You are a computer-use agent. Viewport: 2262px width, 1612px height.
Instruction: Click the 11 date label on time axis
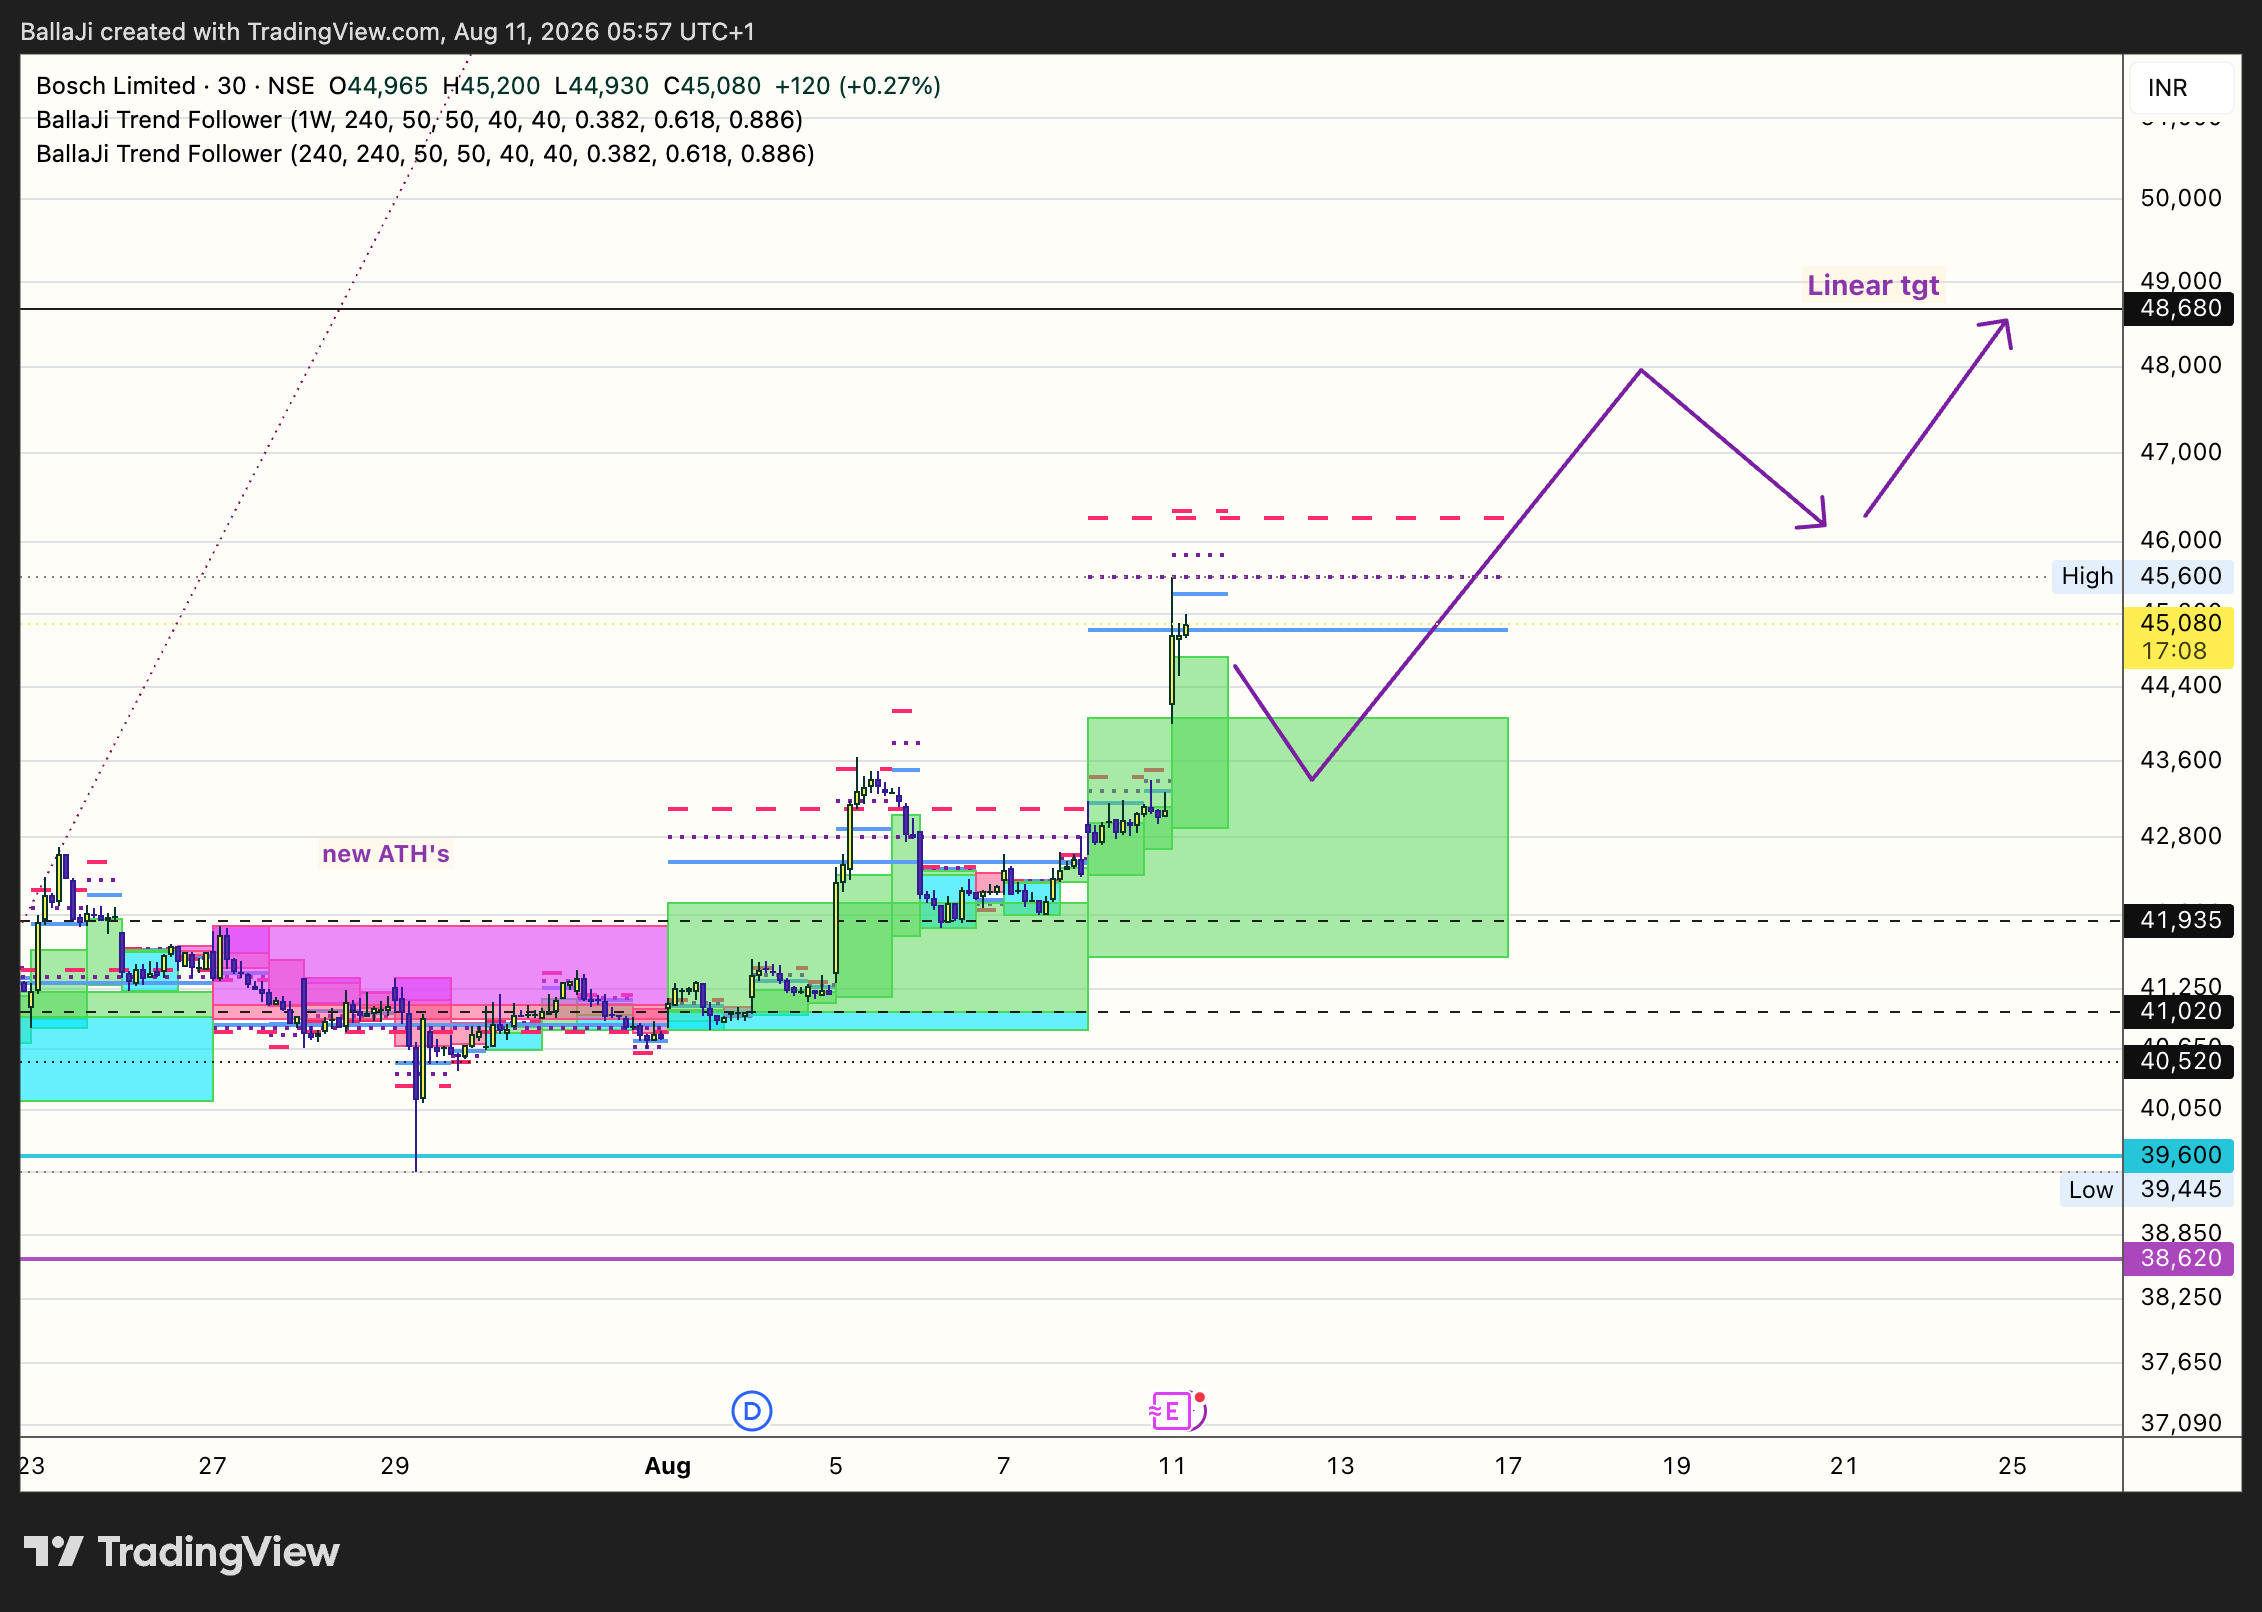1172,1466
